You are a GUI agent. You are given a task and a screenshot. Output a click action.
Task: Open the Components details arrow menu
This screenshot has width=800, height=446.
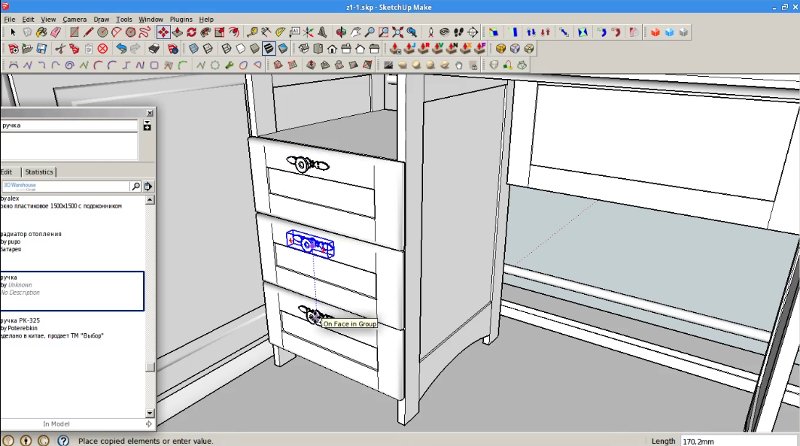(x=148, y=186)
